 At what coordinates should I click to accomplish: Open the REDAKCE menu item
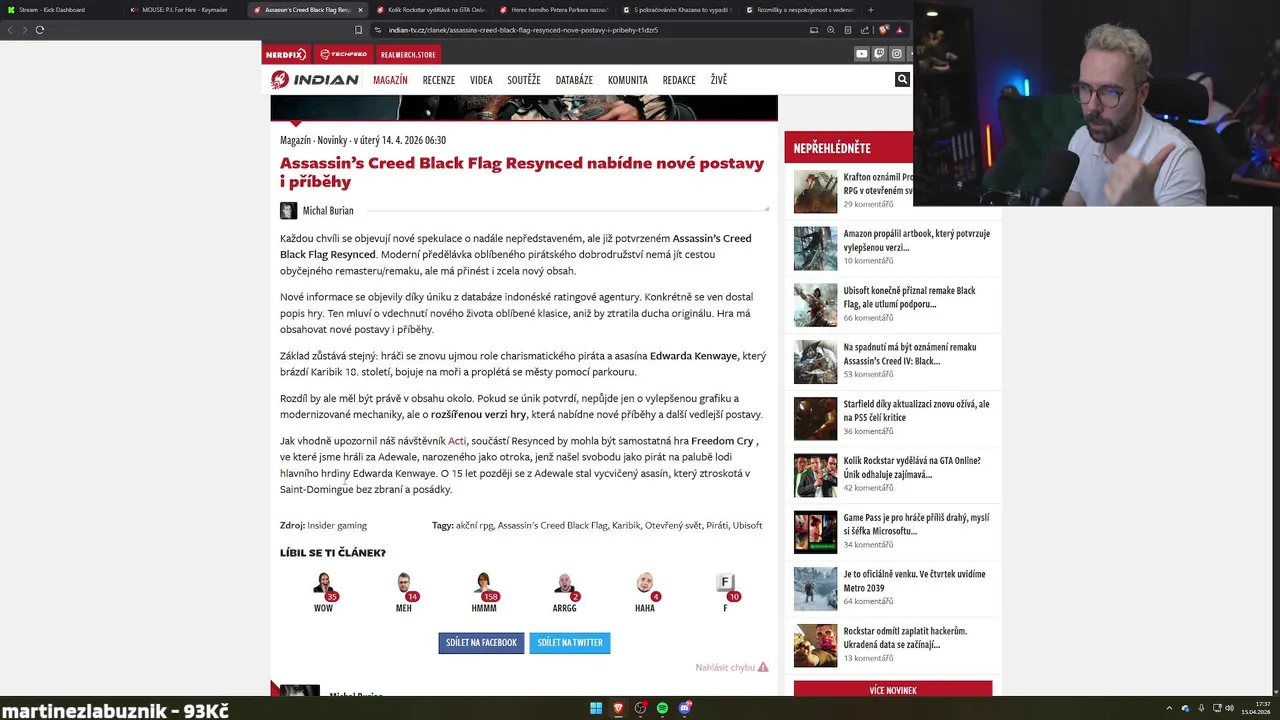679,80
